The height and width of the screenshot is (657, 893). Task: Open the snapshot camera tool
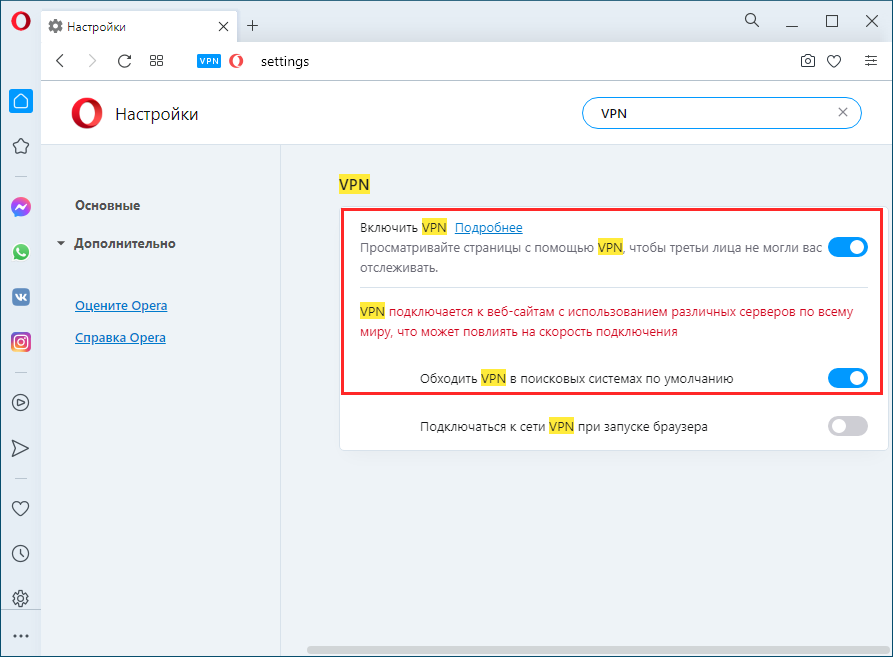[808, 61]
